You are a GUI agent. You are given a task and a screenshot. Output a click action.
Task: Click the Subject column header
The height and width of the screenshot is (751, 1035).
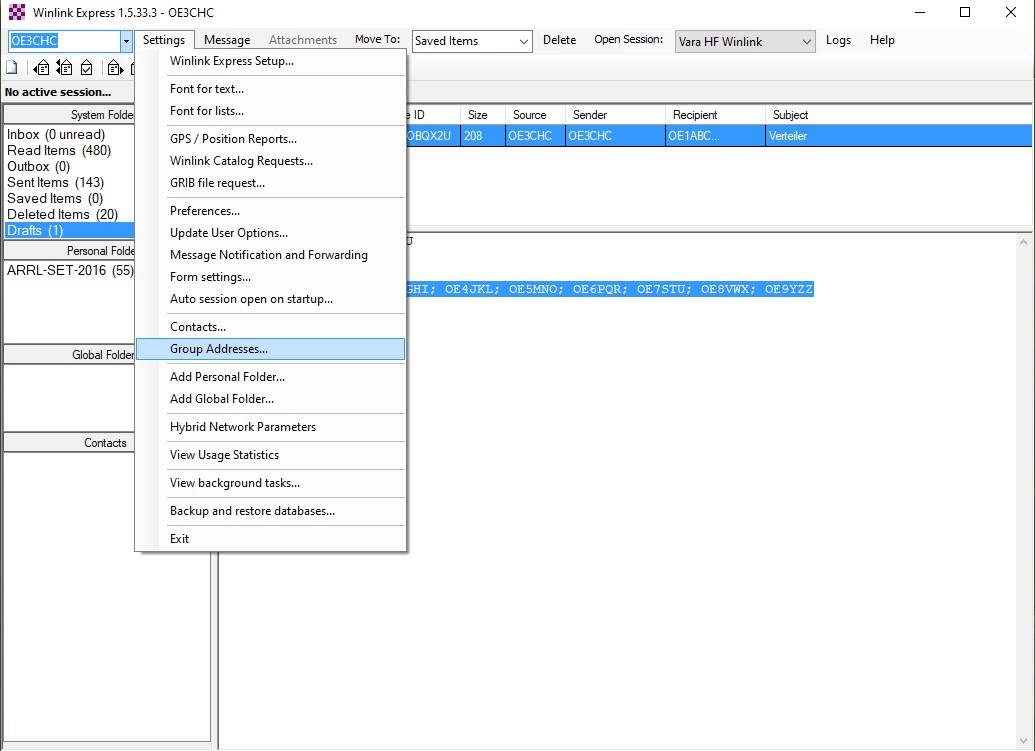click(x=898, y=115)
